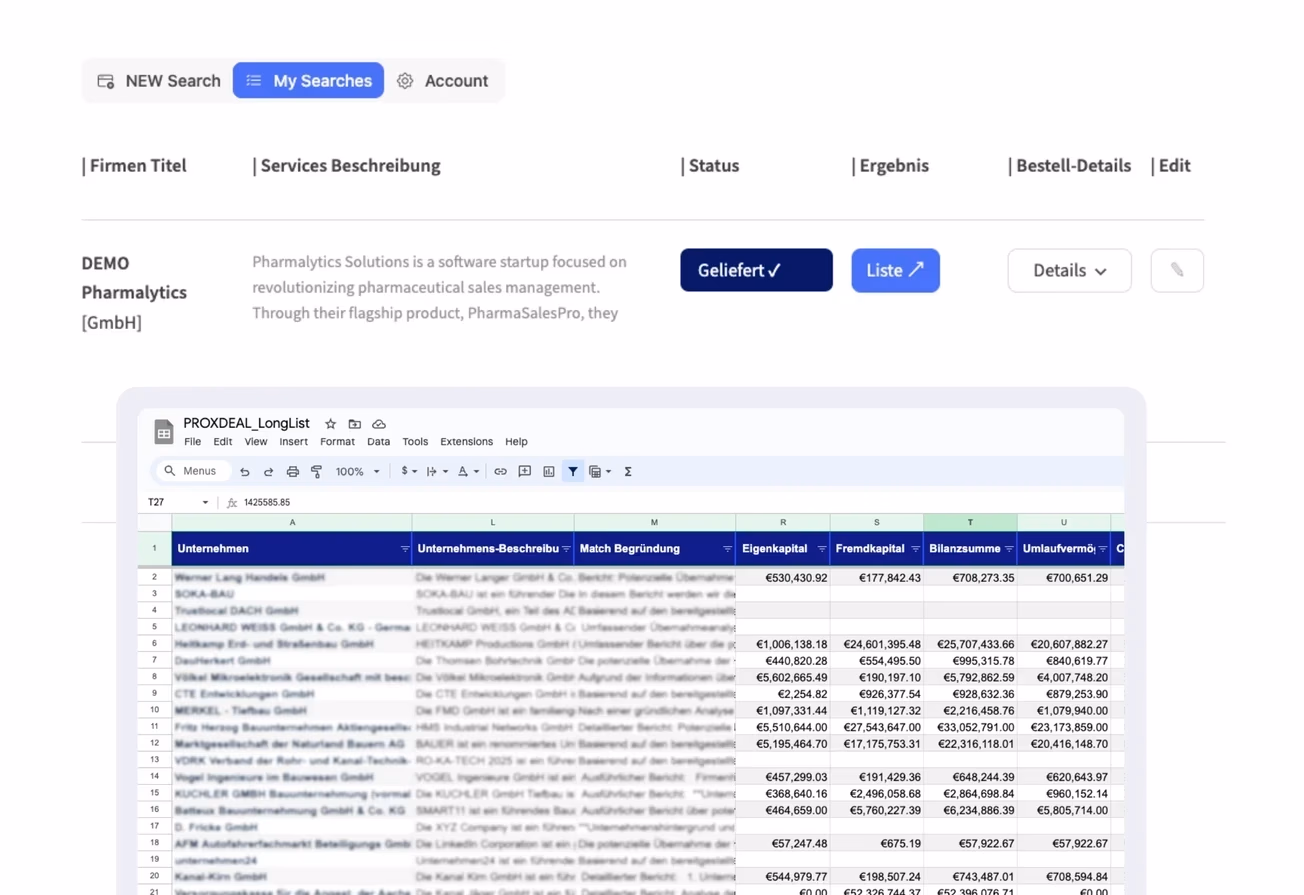The width and height of the screenshot is (1304, 895).
Task: Star the PROXDEAL_LongList spreadsheet
Action: tap(330, 423)
